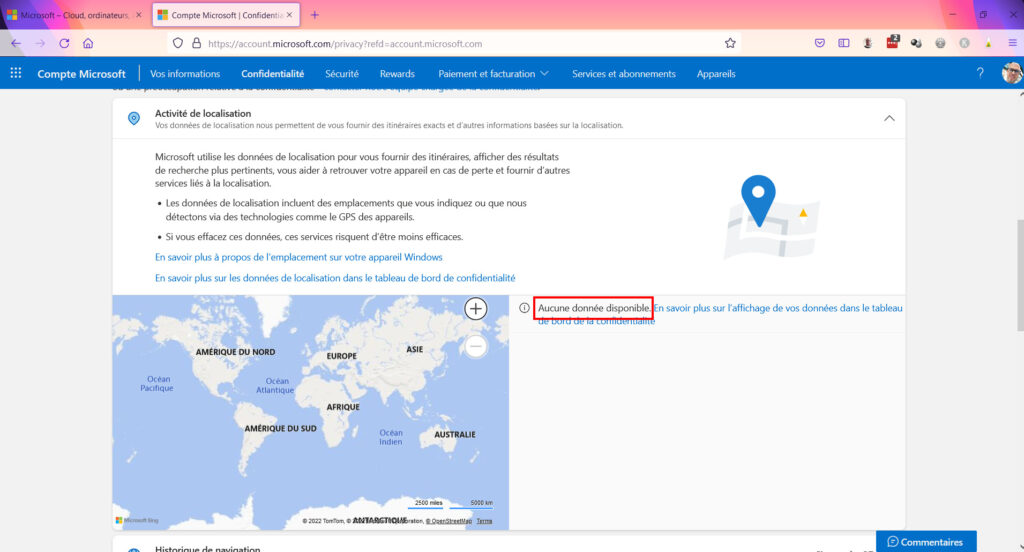Close the Microsoft – Cloud tab
The height and width of the screenshot is (552, 1024).
[138, 14]
